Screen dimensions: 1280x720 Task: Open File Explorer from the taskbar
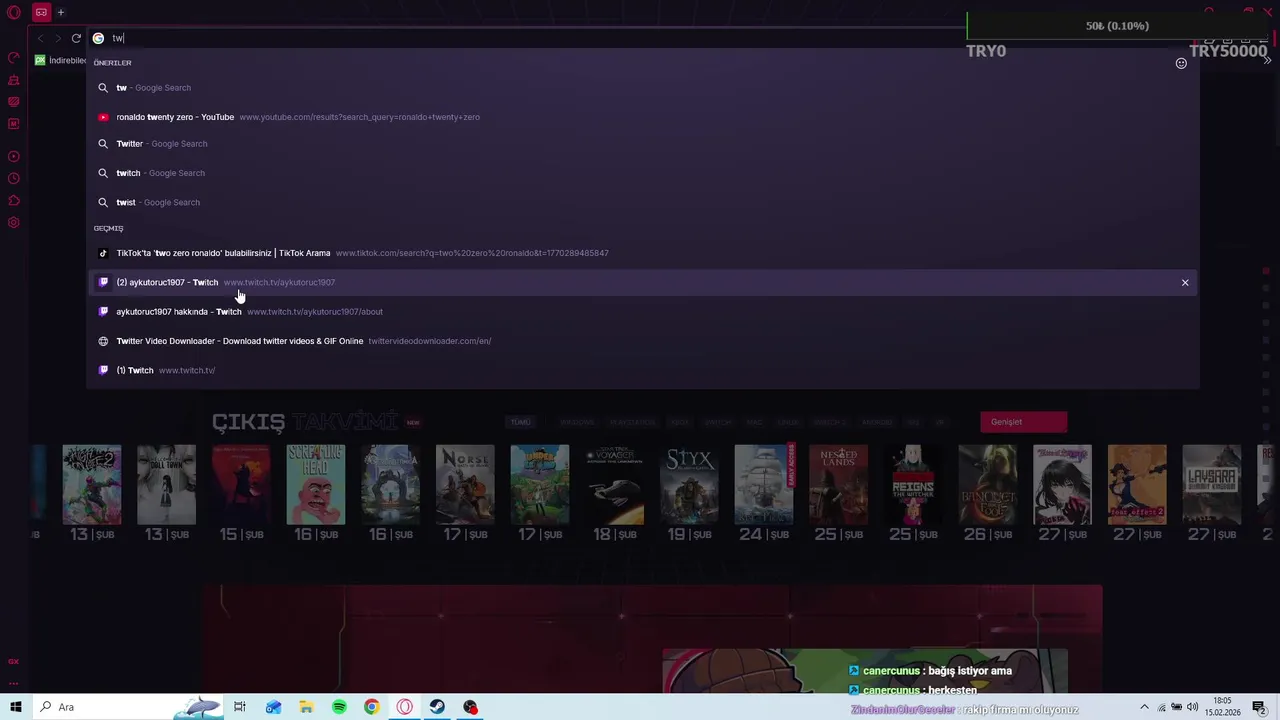pos(306,707)
